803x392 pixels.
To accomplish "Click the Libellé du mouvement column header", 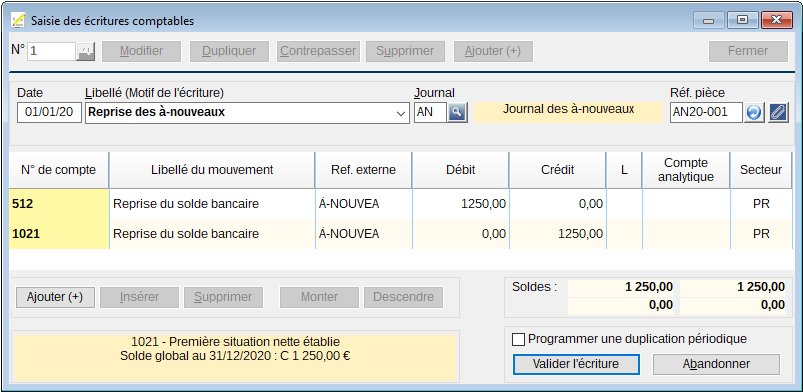I will 212,170.
